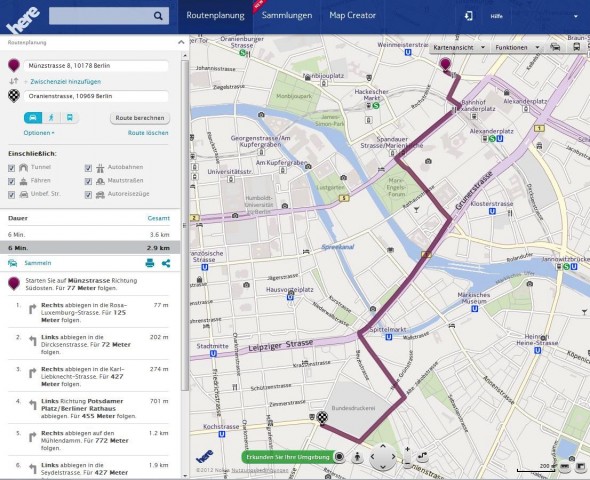Open the Kartenansicht dropdown

coord(459,47)
